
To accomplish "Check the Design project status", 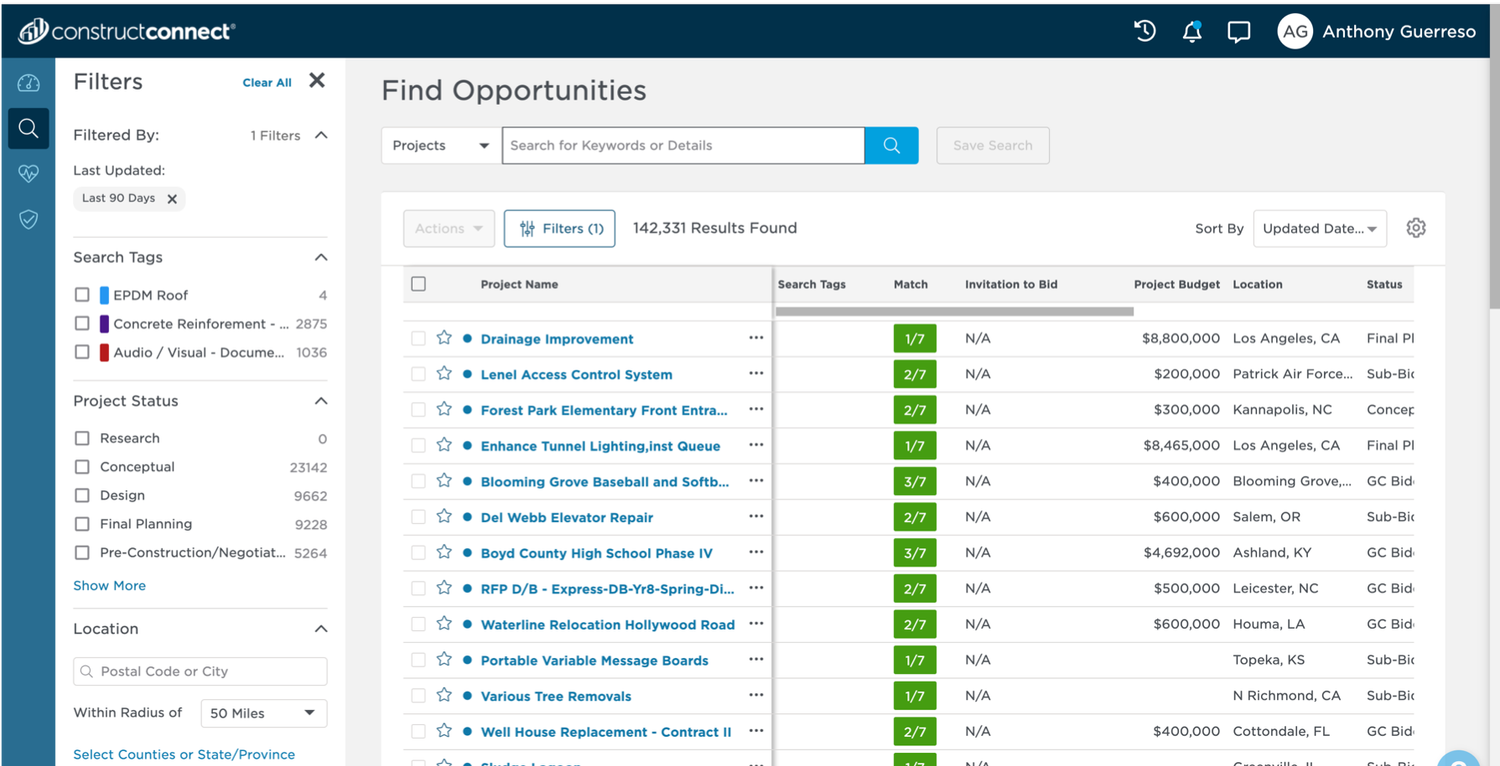I will point(82,495).
